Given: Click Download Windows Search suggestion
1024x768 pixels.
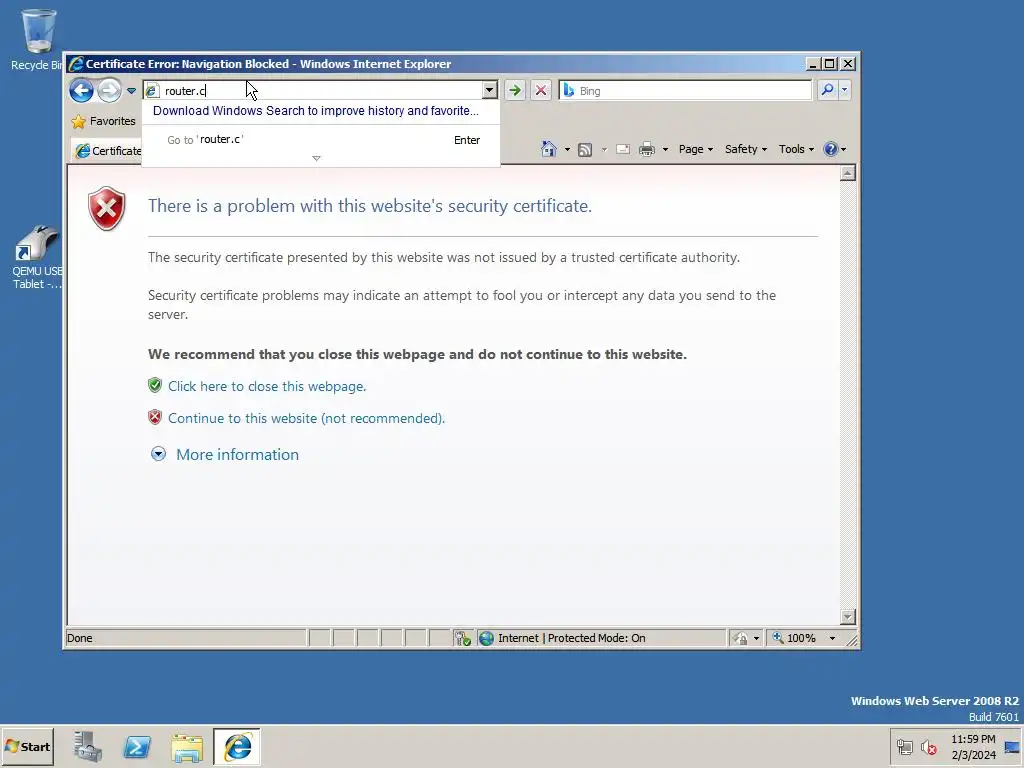Looking at the screenshot, I should click(x=315, y=110).
